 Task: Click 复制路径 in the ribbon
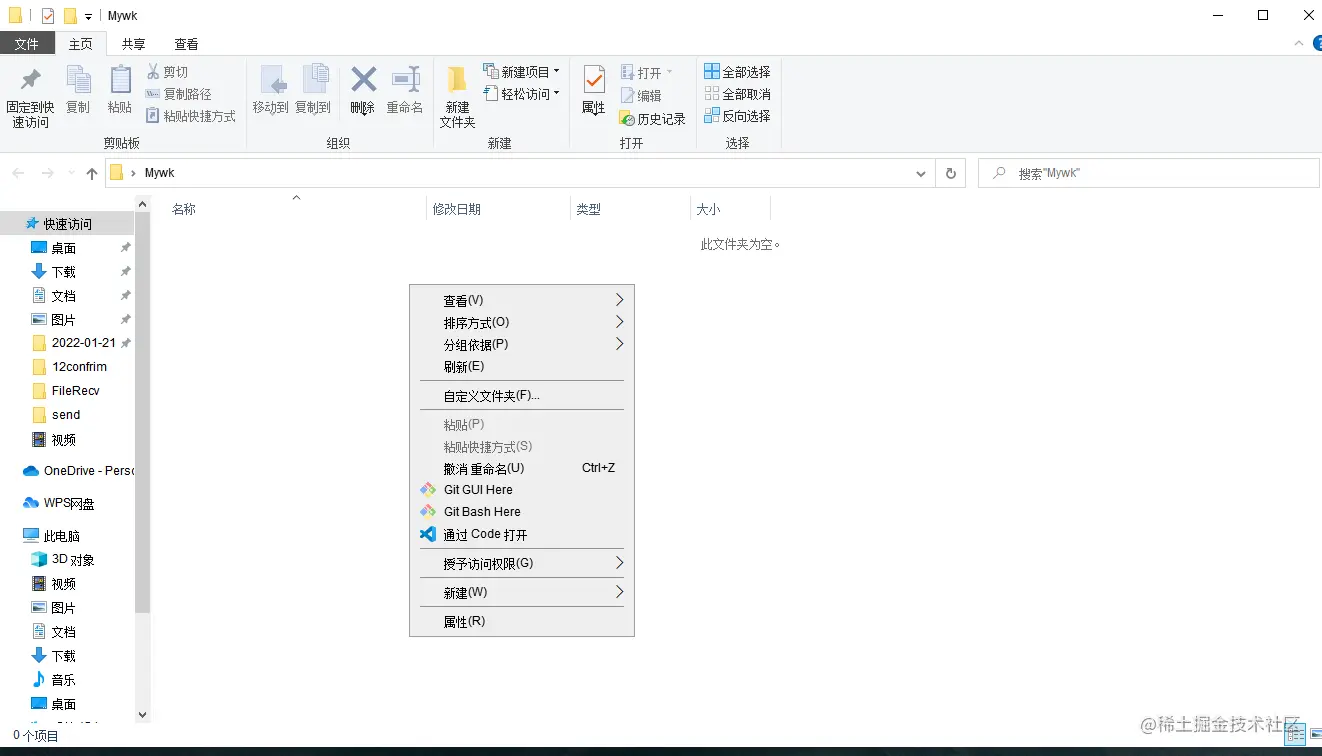pos(179,94)
